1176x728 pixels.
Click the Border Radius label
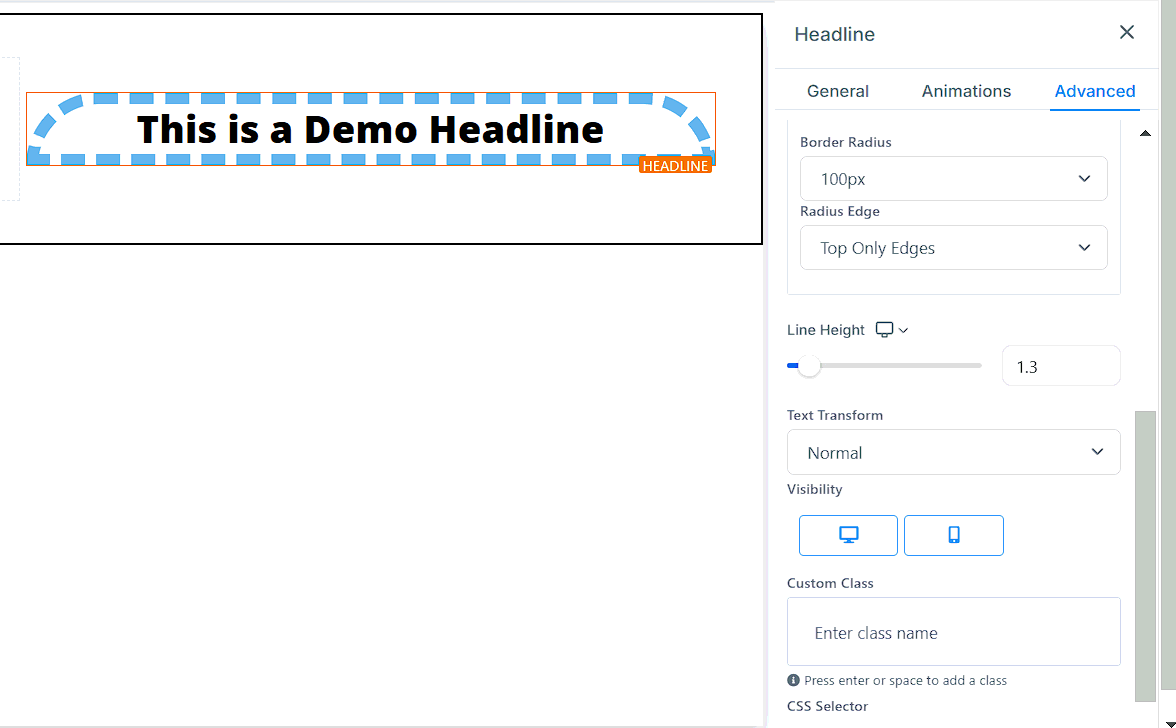[845, 142]
